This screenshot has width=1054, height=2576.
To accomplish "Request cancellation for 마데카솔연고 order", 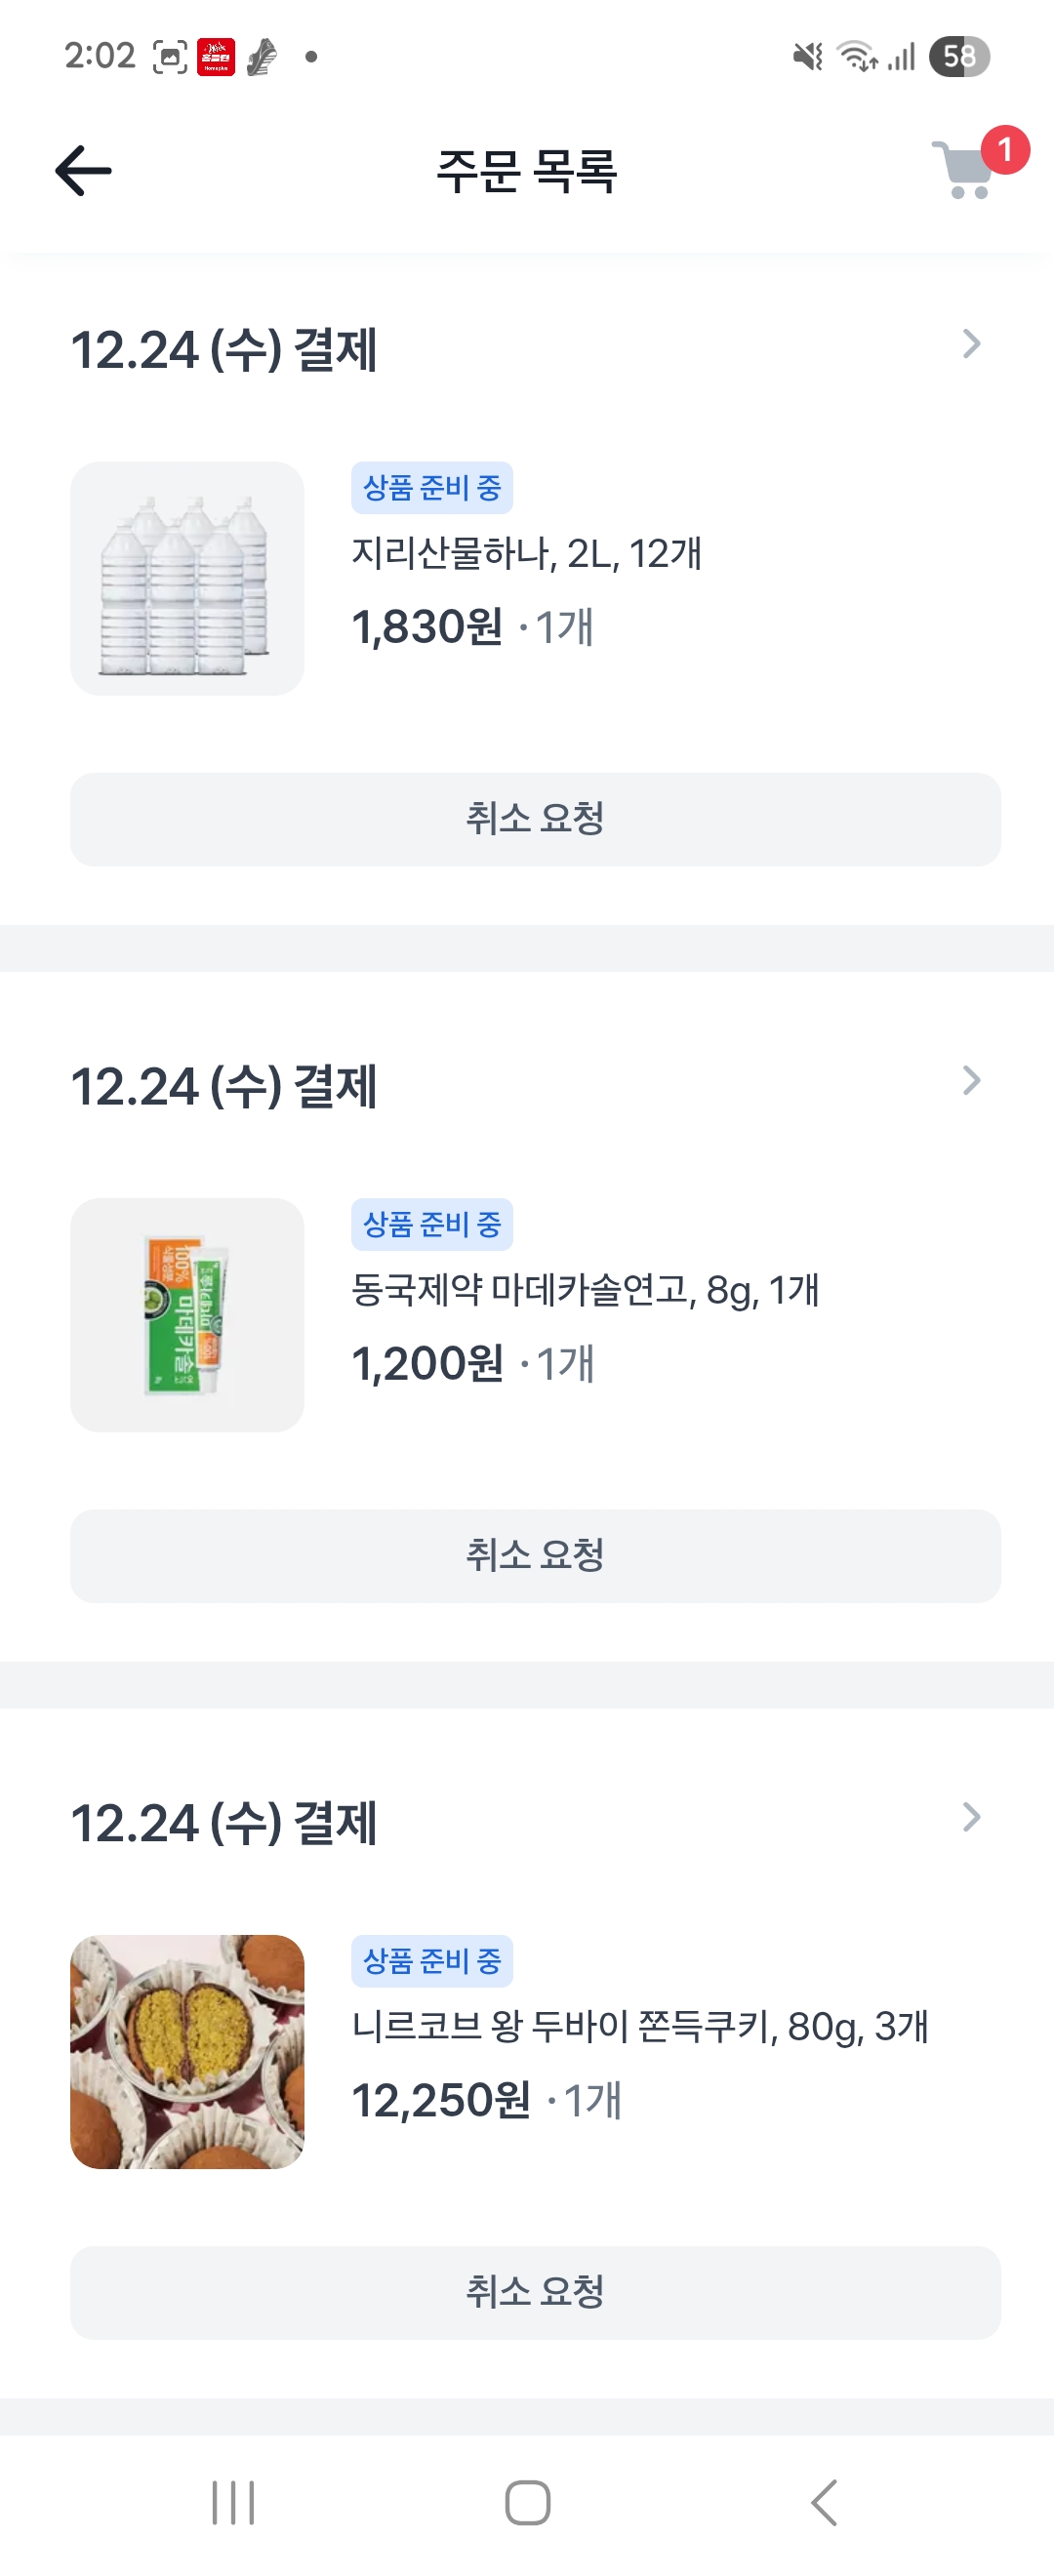I will [535, 1556].
